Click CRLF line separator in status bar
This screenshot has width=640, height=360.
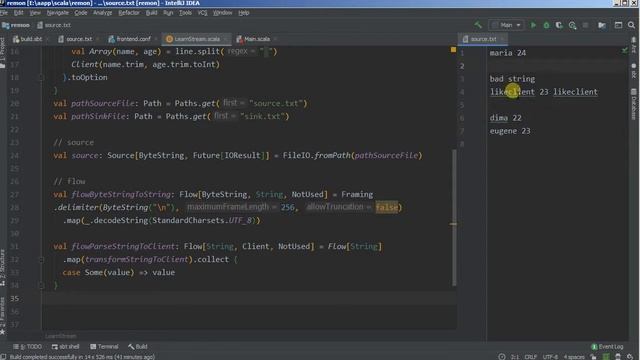[x=531, y=357]
